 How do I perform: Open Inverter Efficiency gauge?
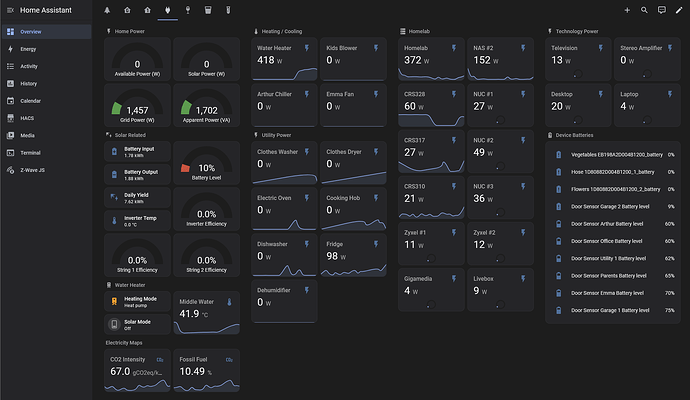pyautogui.click(x=206, y=209)
